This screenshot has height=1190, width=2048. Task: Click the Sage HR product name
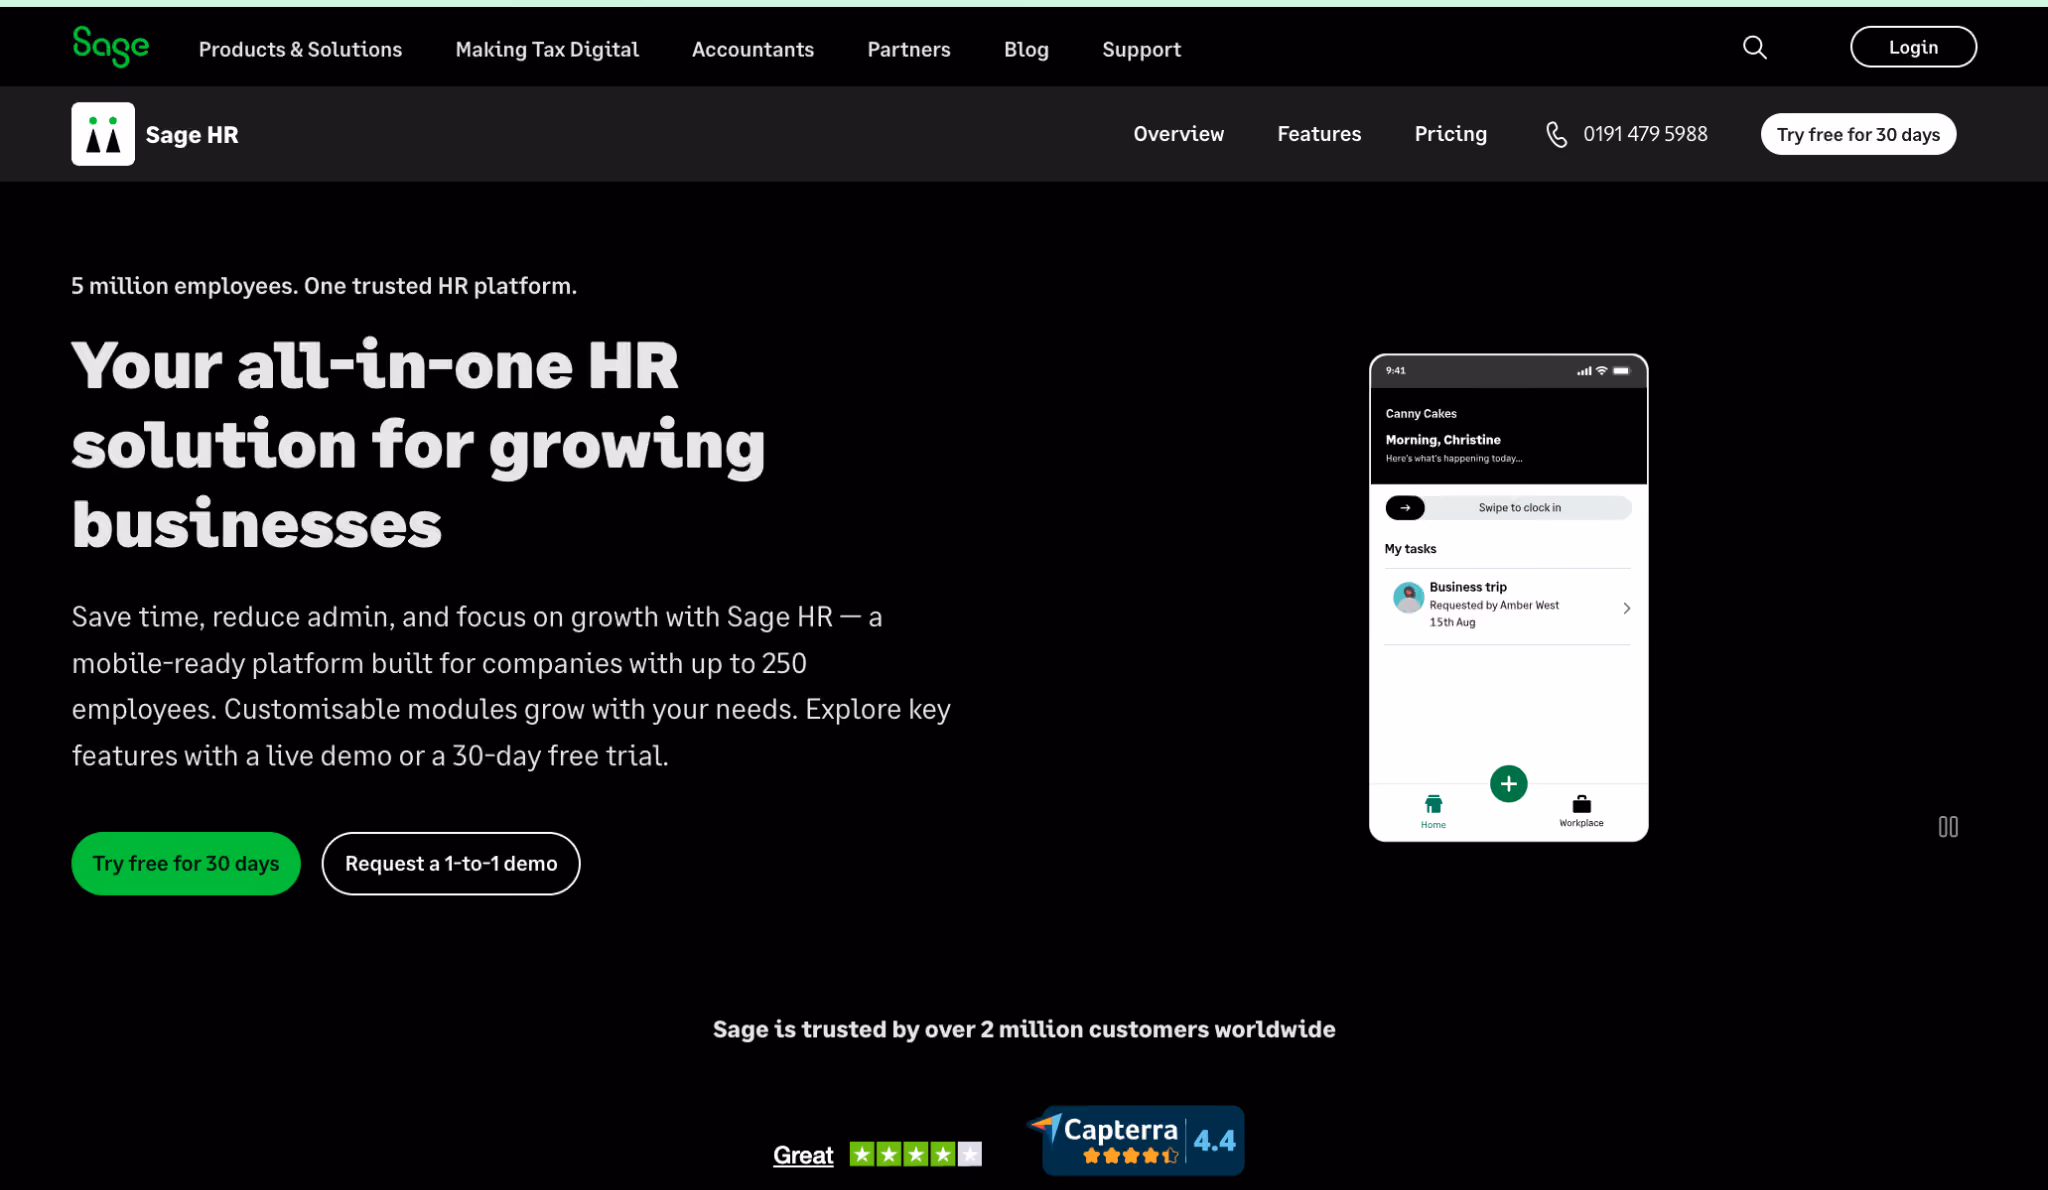pos(192,135)
